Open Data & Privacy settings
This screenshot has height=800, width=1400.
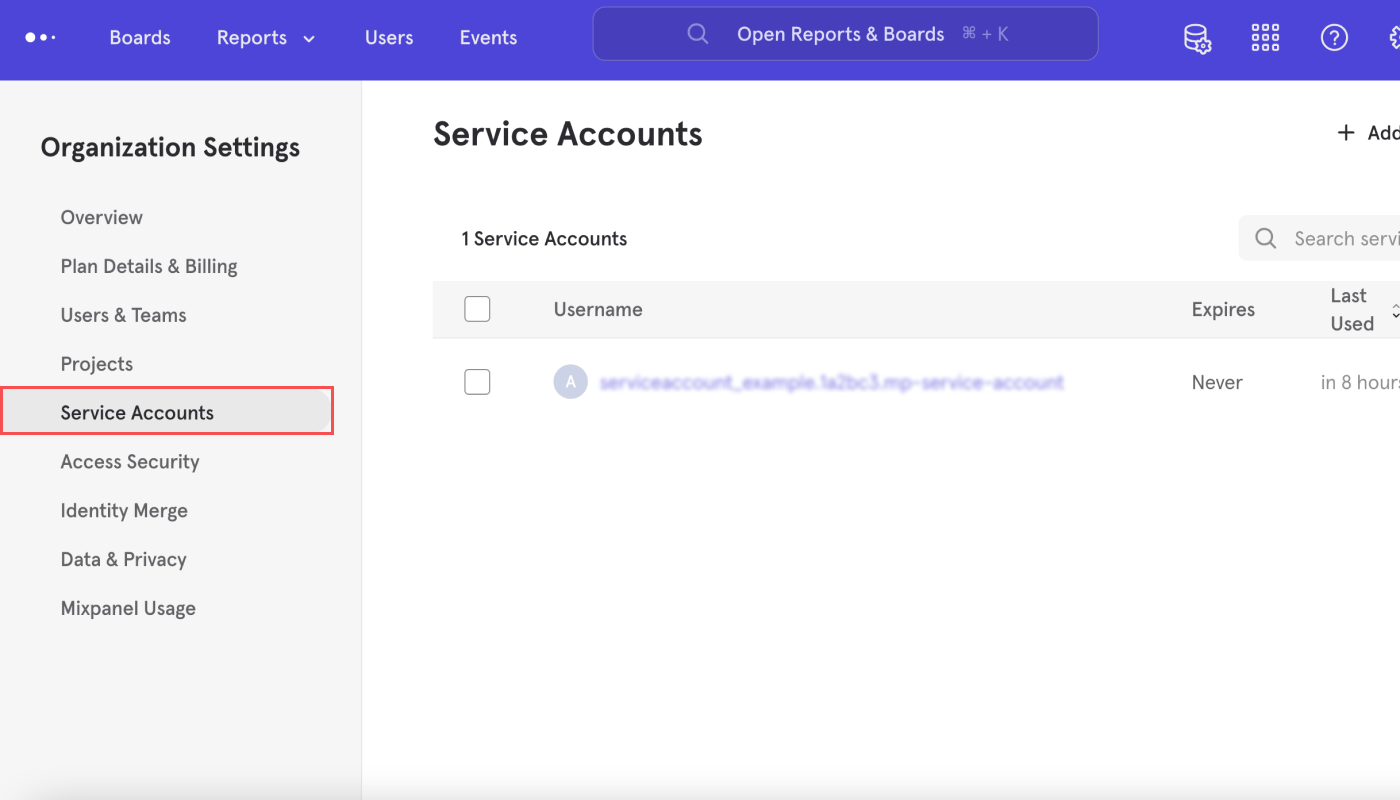[124, 559]
